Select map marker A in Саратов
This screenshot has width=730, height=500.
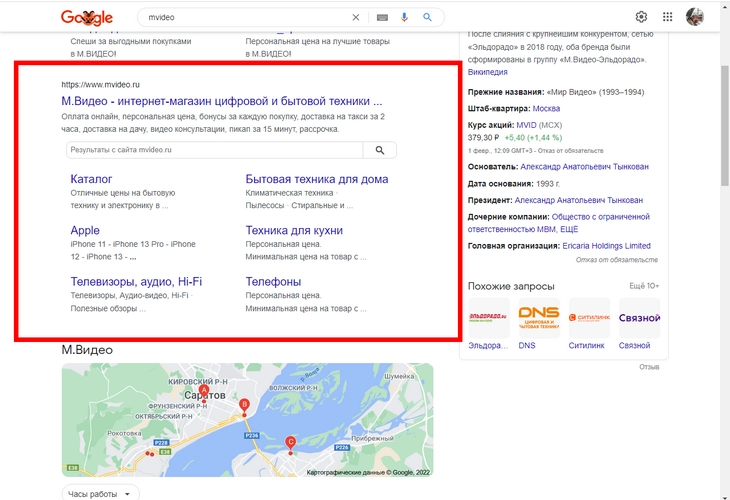tap(203, 390)
